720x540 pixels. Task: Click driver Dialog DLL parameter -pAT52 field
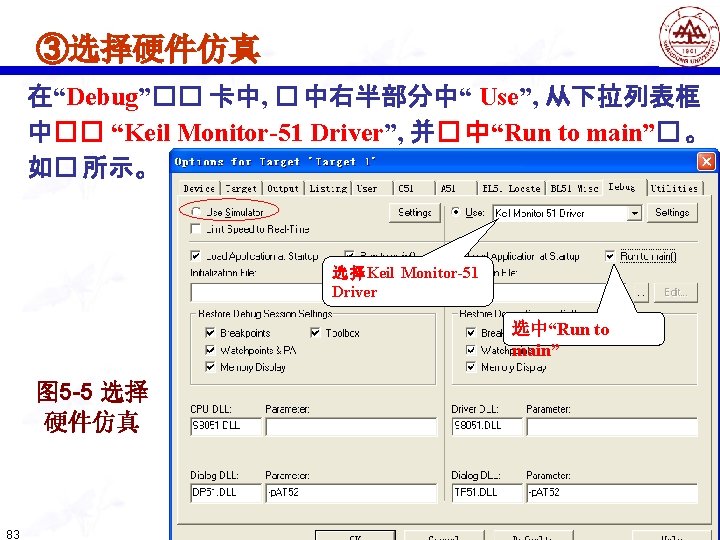click(612, 493)
